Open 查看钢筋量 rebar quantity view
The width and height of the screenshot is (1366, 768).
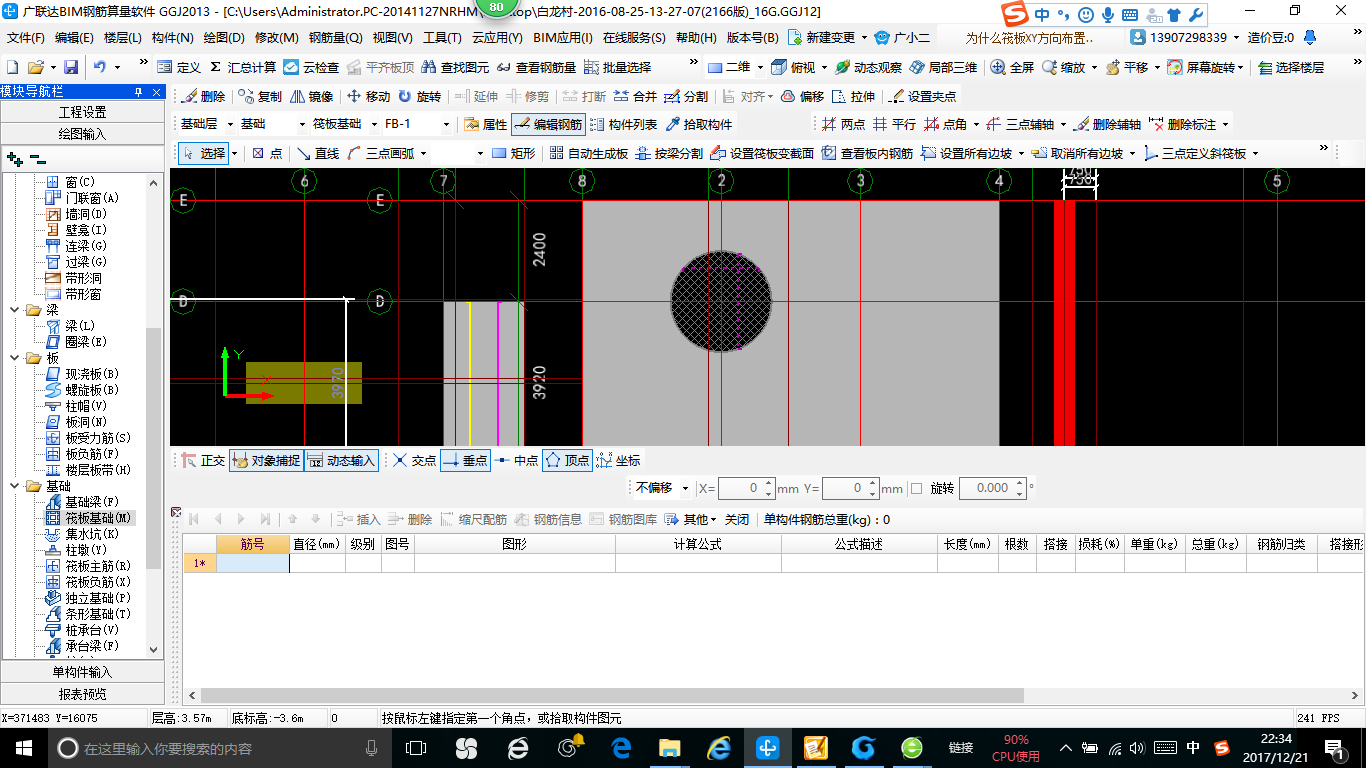click(536, 67)
